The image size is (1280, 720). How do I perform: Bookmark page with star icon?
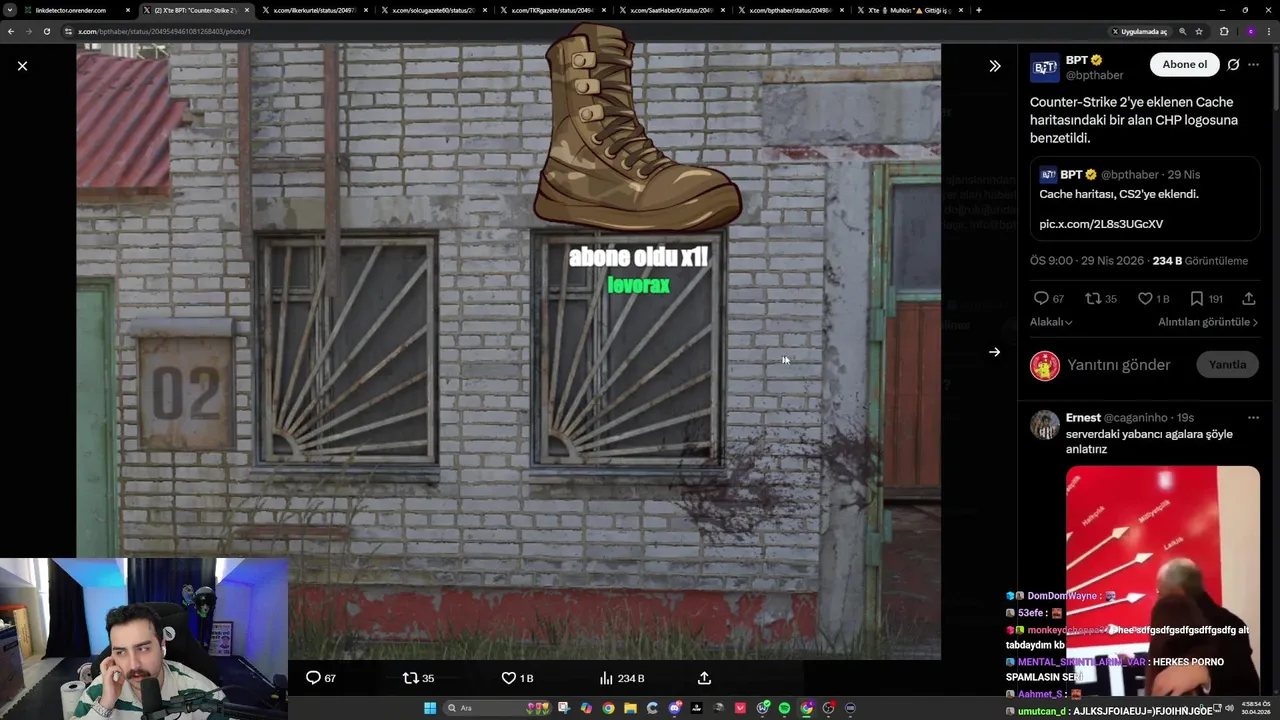1199,31
